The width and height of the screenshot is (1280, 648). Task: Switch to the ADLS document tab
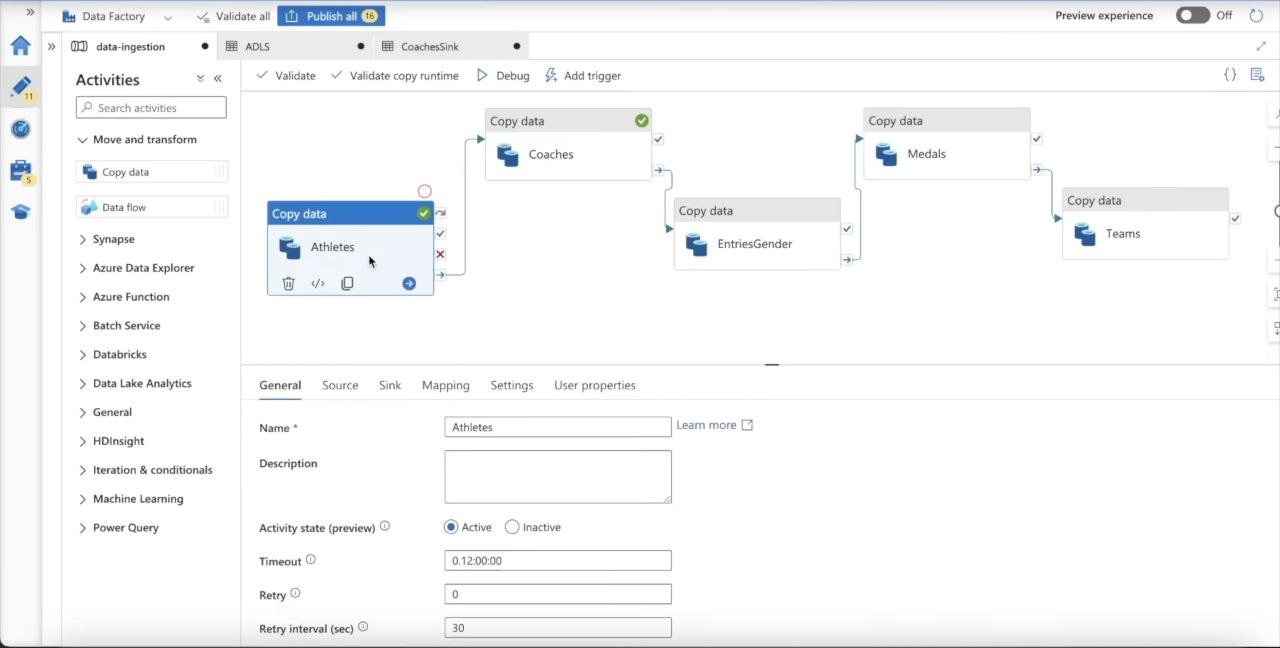295,46
